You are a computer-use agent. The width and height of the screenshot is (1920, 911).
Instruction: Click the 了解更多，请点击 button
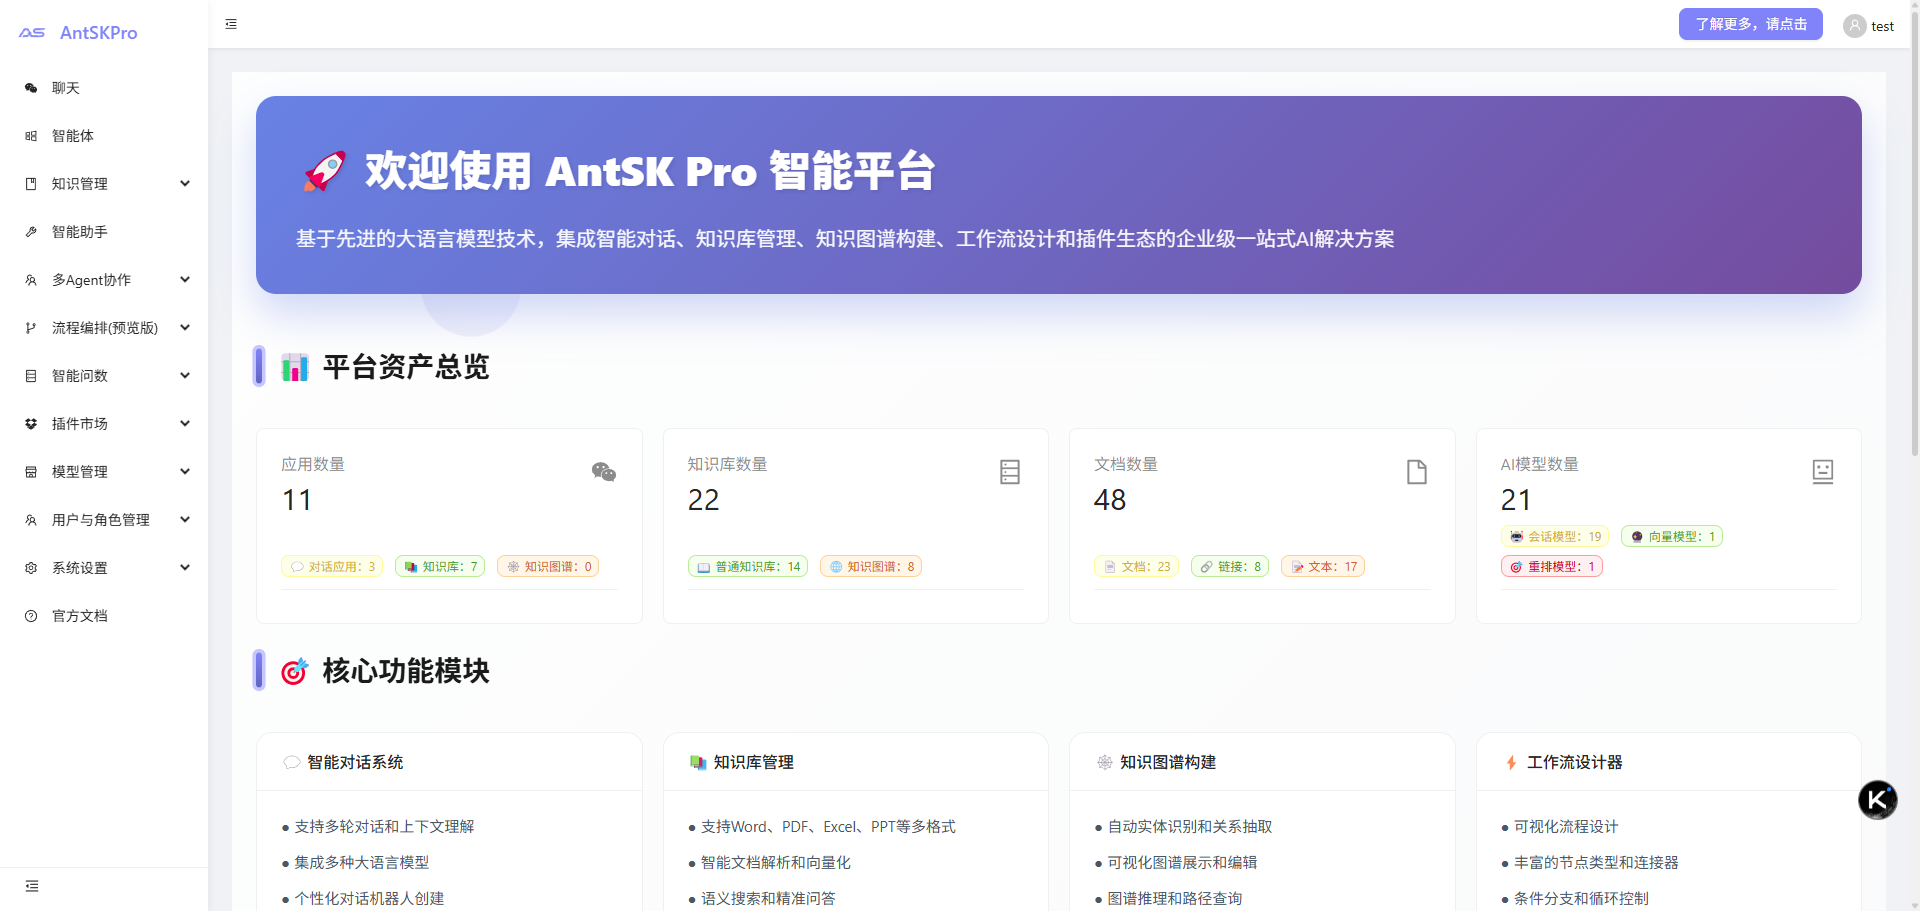pyautogui.click(x=1751, y=24)
